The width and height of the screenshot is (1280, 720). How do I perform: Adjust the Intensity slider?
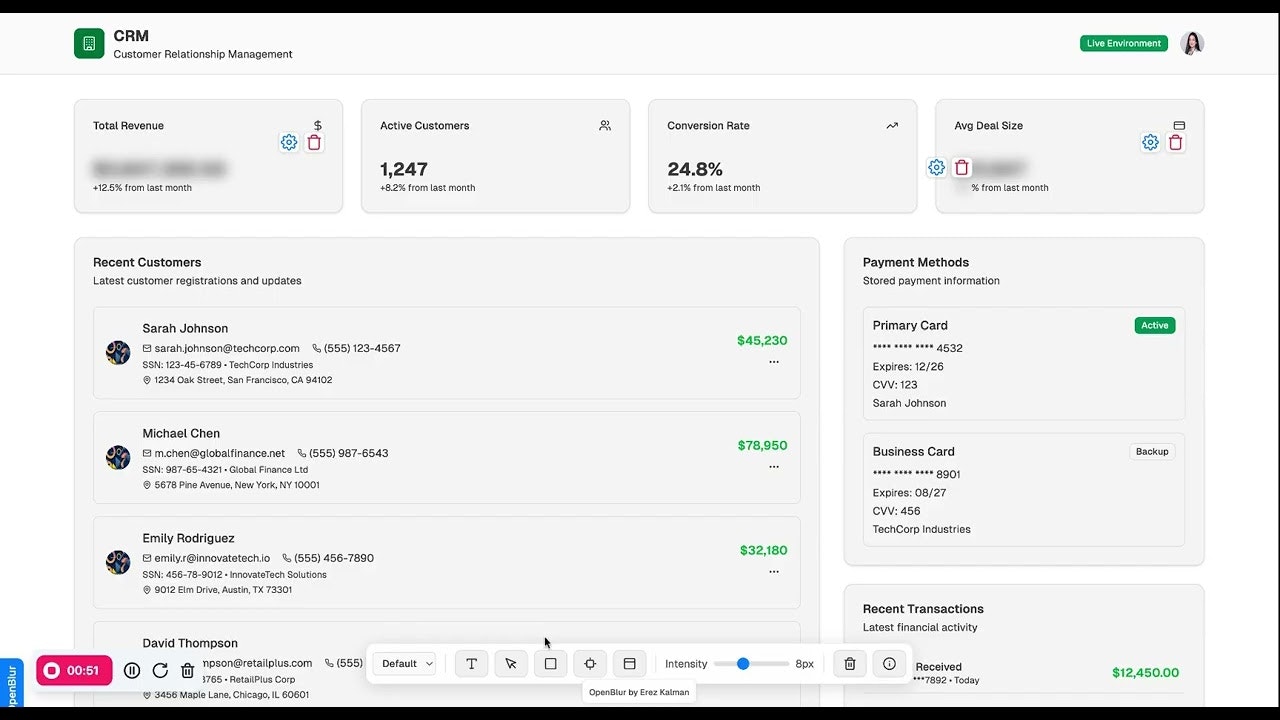coord(752,664)
